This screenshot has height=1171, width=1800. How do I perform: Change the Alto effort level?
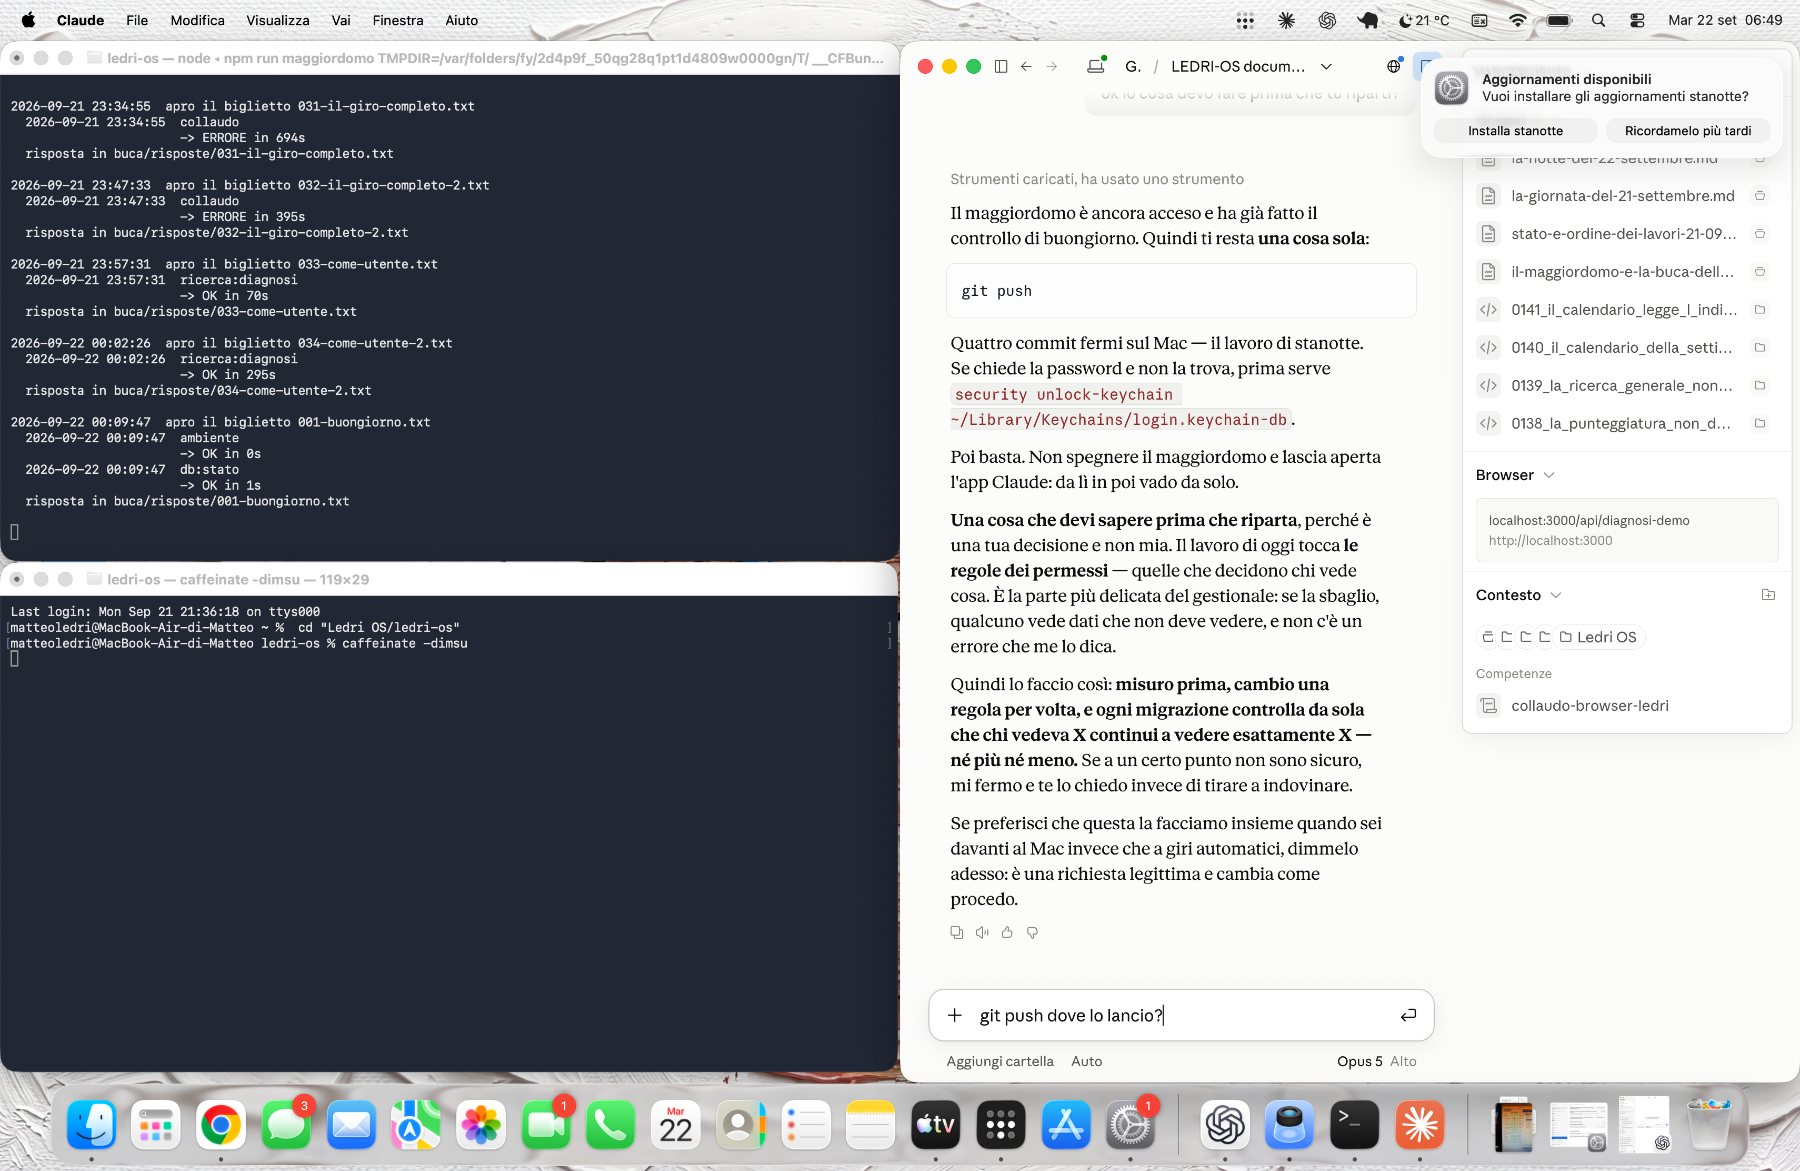[1403, 1061]
